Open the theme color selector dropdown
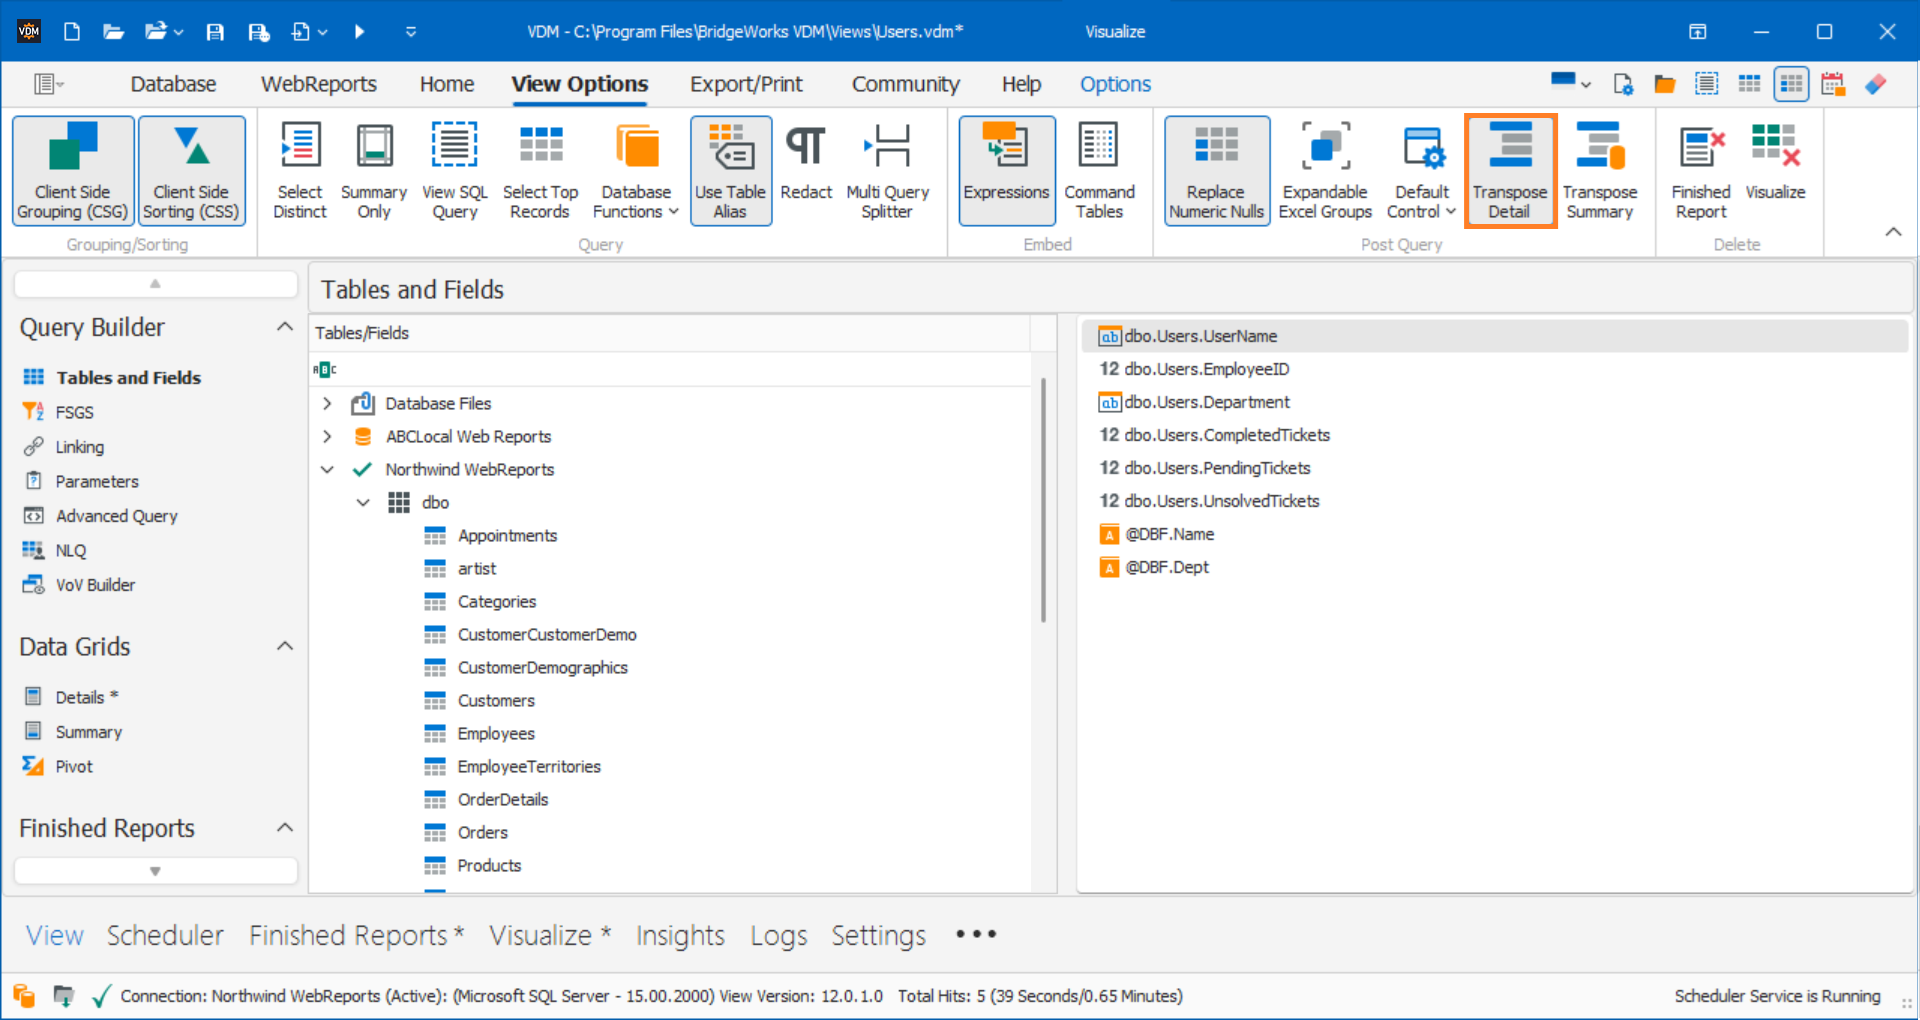 tap(1570, 83)
